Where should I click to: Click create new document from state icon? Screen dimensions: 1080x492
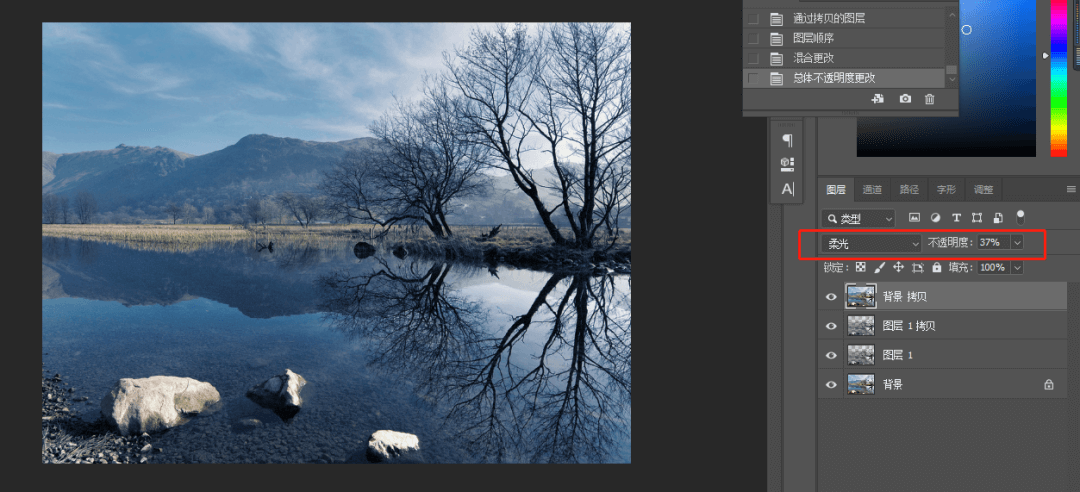click(x=878, y=99)
